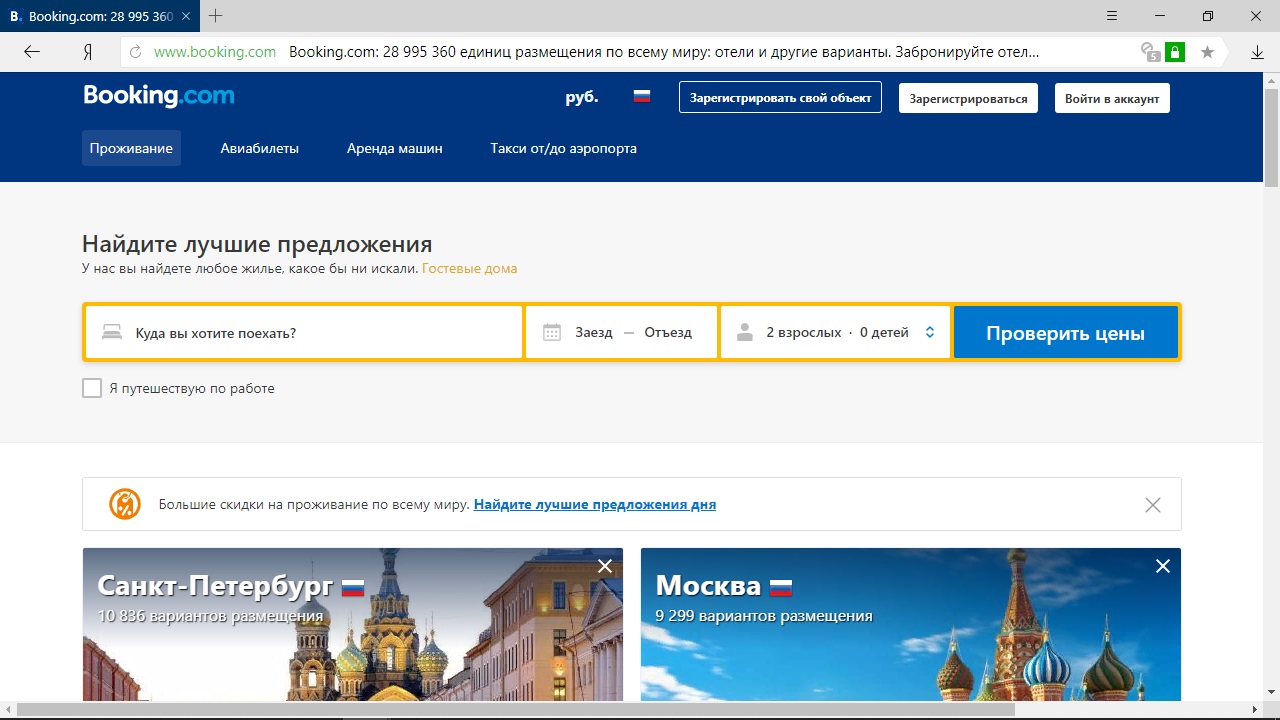
Task: Check 'Я путешествую по работе' checkbox
Action: [92, 388]
